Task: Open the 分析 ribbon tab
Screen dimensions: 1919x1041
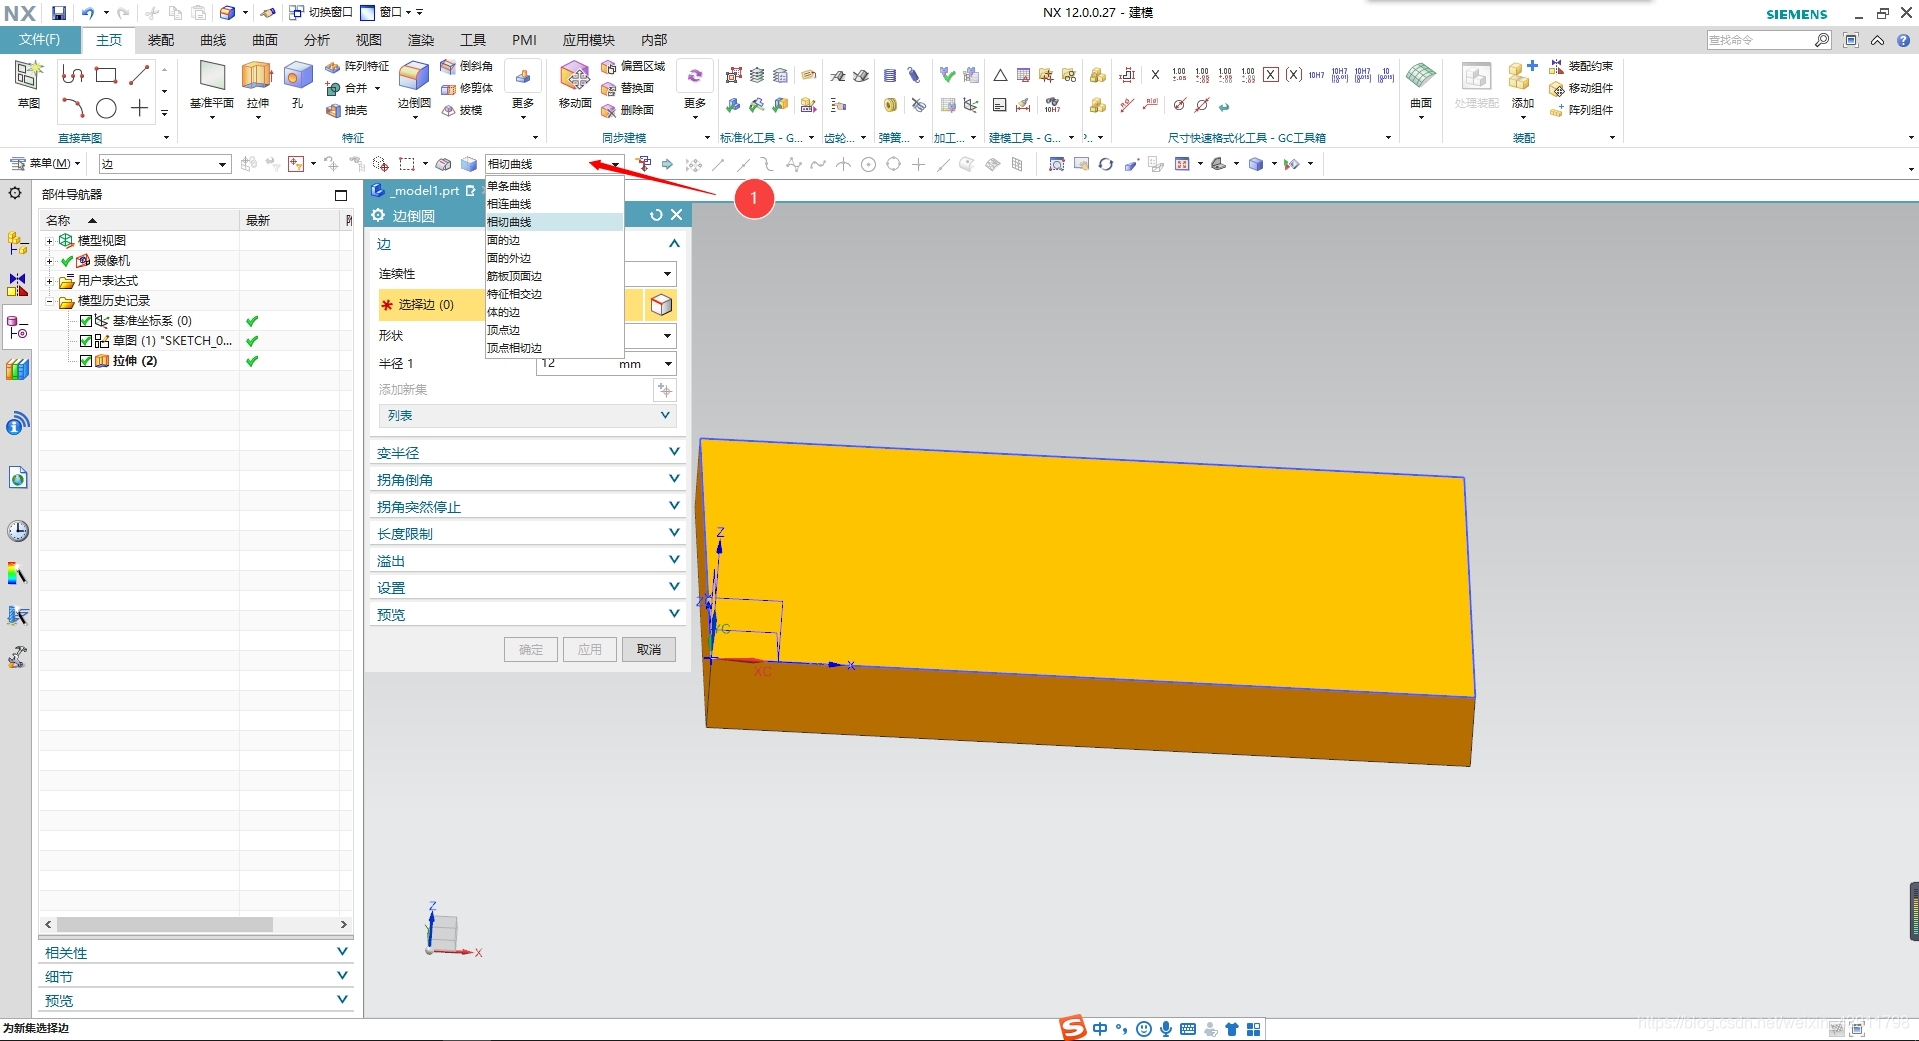Action: [317, 40]
